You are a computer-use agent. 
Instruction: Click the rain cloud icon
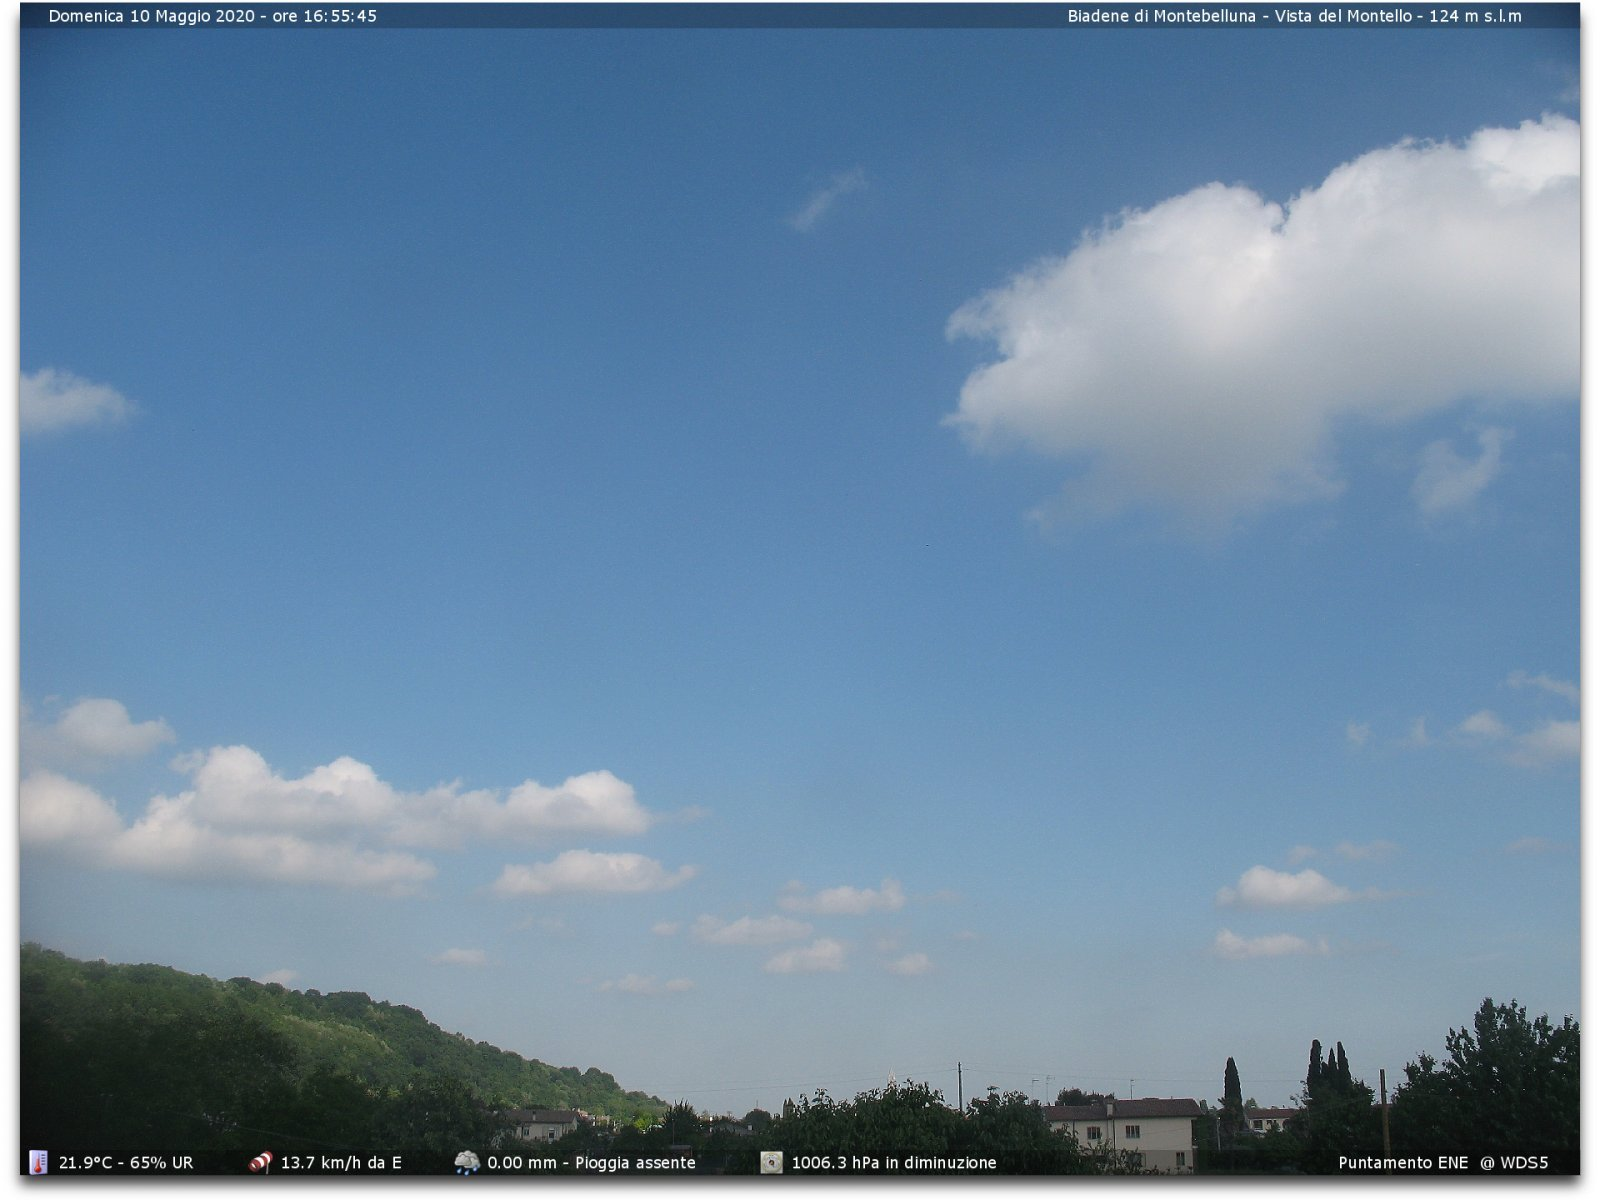466,1162
